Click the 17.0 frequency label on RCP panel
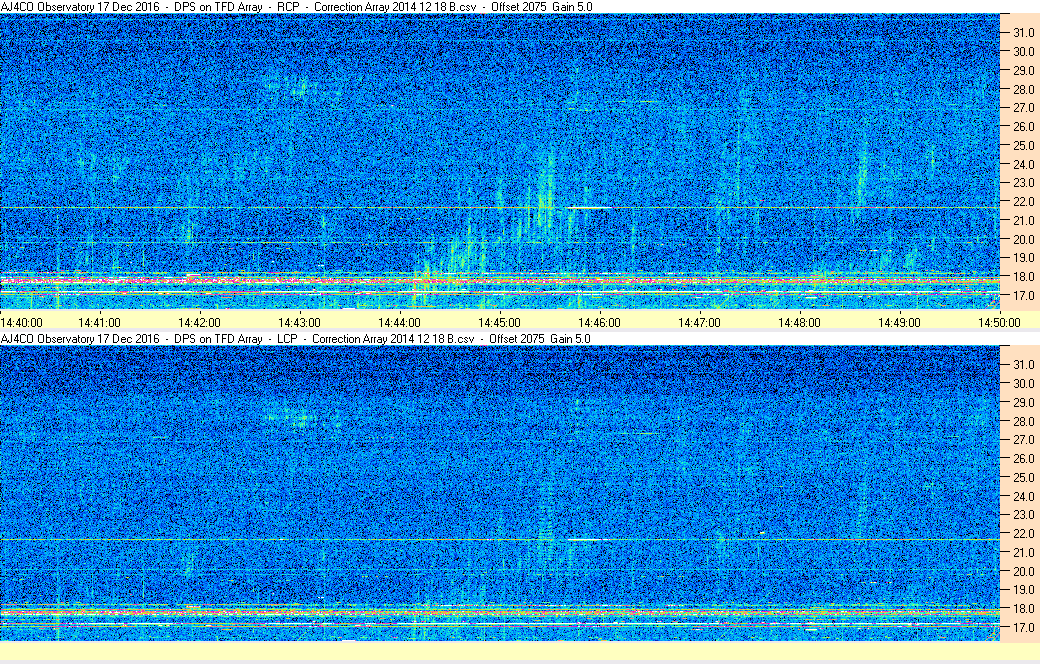Image resolution: width=1040 pixels, height=664 pixels. [1023, 295]
